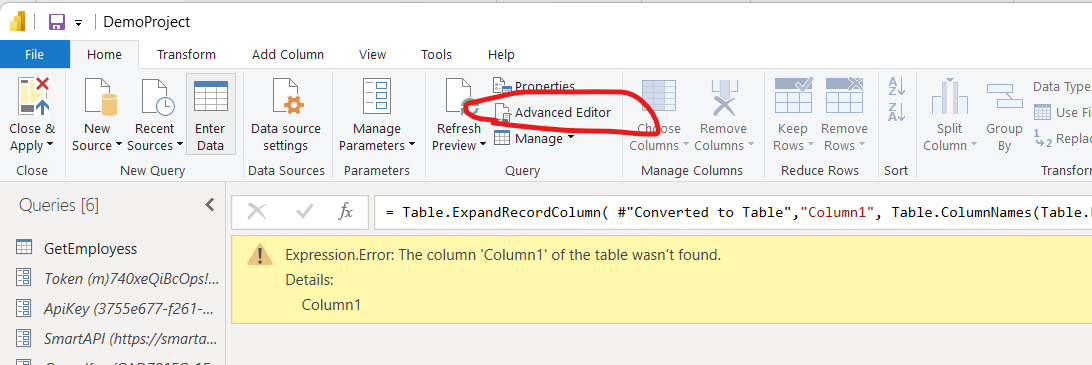This screenshot has height=365, width=1092.
Task: Sort ascending with the A-Z icon
Action: (x=896, y=86)
